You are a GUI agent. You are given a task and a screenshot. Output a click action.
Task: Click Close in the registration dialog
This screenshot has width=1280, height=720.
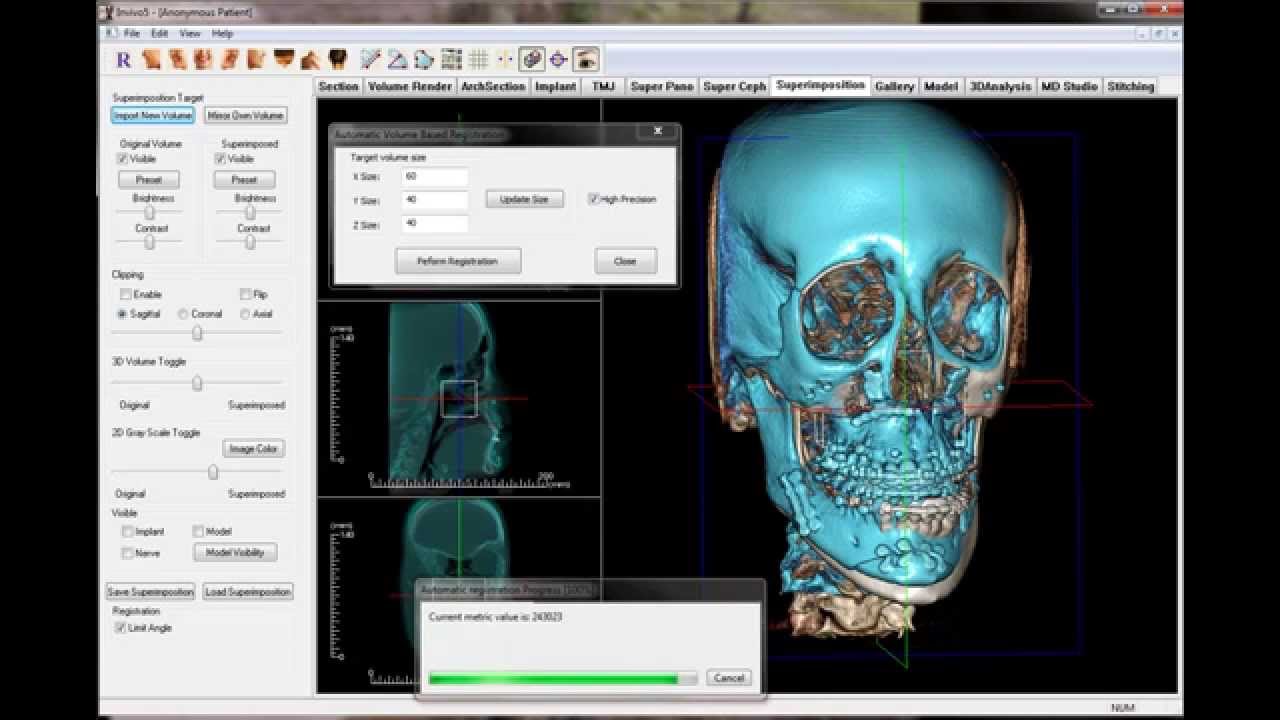[x=625, y=261]
